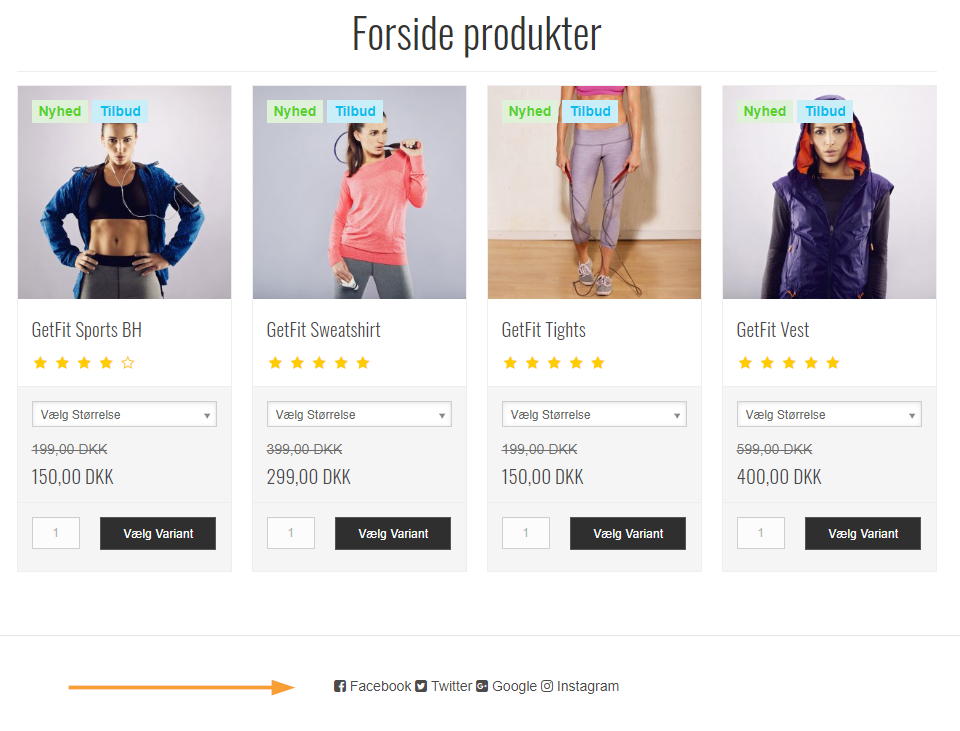The height and width of the screenshot is (731, 960).
Task: Click the third star under GetFit Vest
Action: coord(789,363)
